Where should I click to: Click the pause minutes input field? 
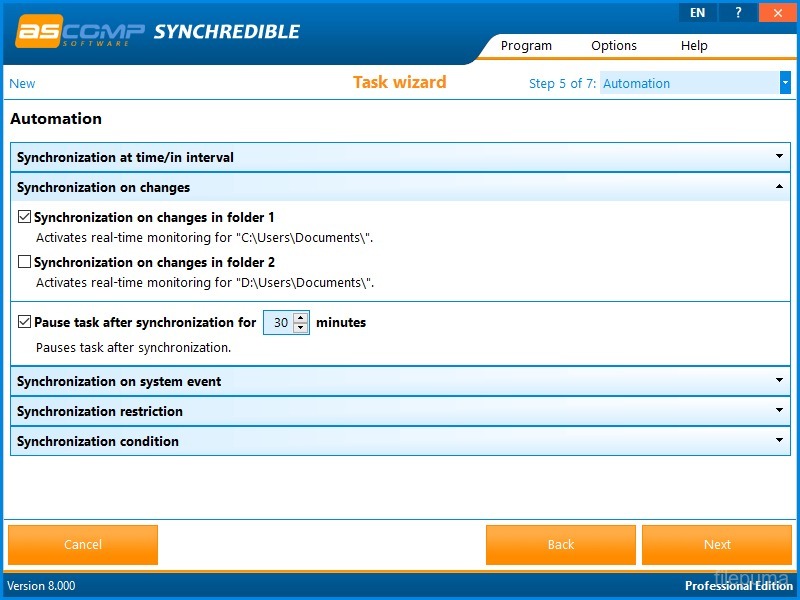pos(280,322)
